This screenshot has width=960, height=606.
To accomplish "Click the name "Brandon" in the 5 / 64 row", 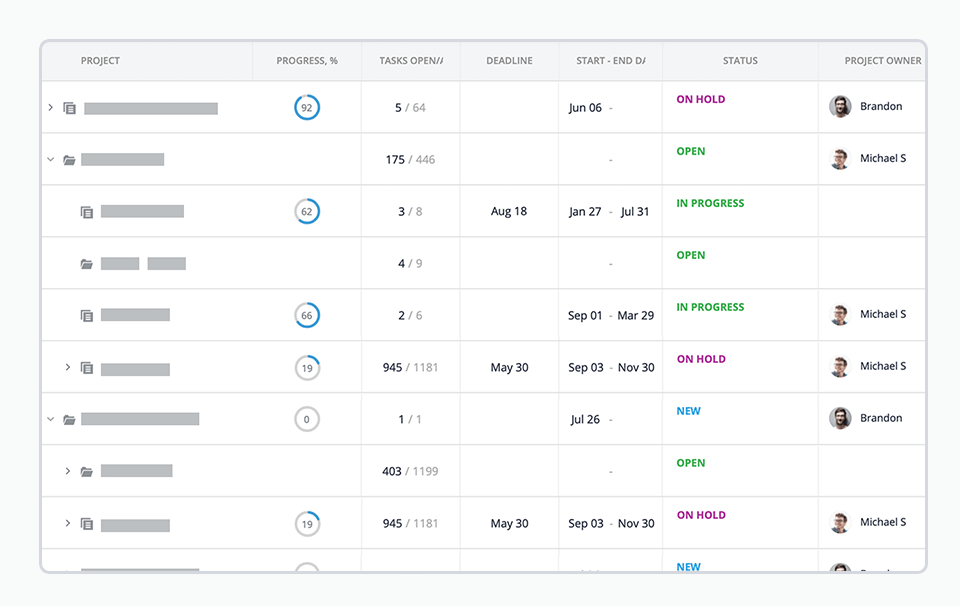I will click(881, 107).
